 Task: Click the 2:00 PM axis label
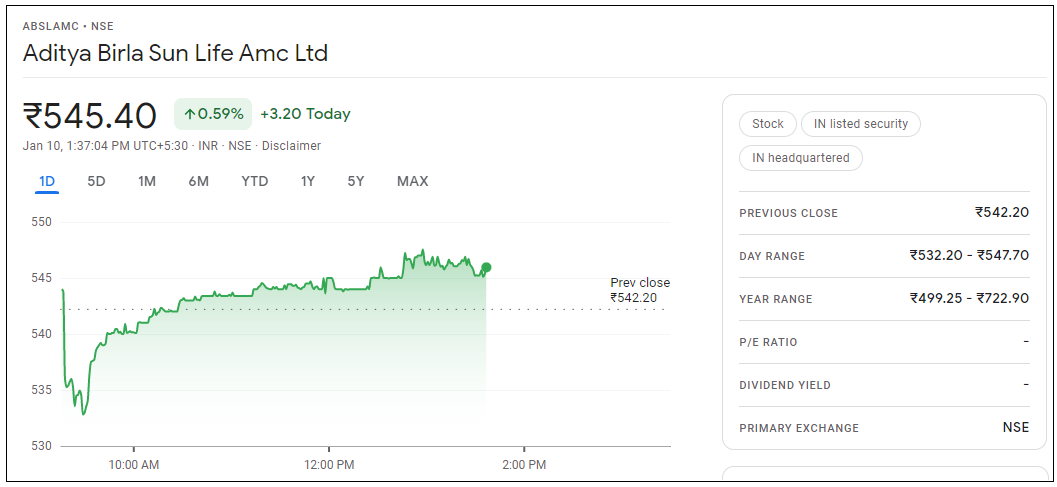[x=524, y=465]
